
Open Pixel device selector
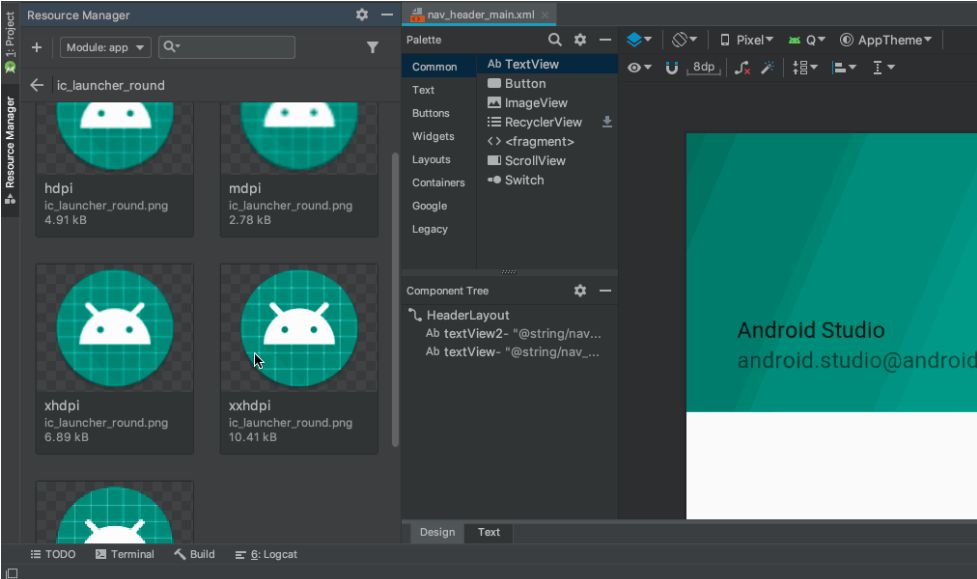click(746, 40)
